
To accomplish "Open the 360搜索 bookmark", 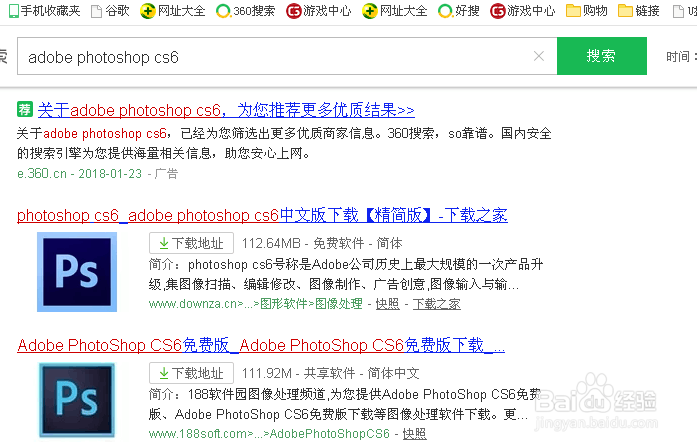I will [245, 11].
